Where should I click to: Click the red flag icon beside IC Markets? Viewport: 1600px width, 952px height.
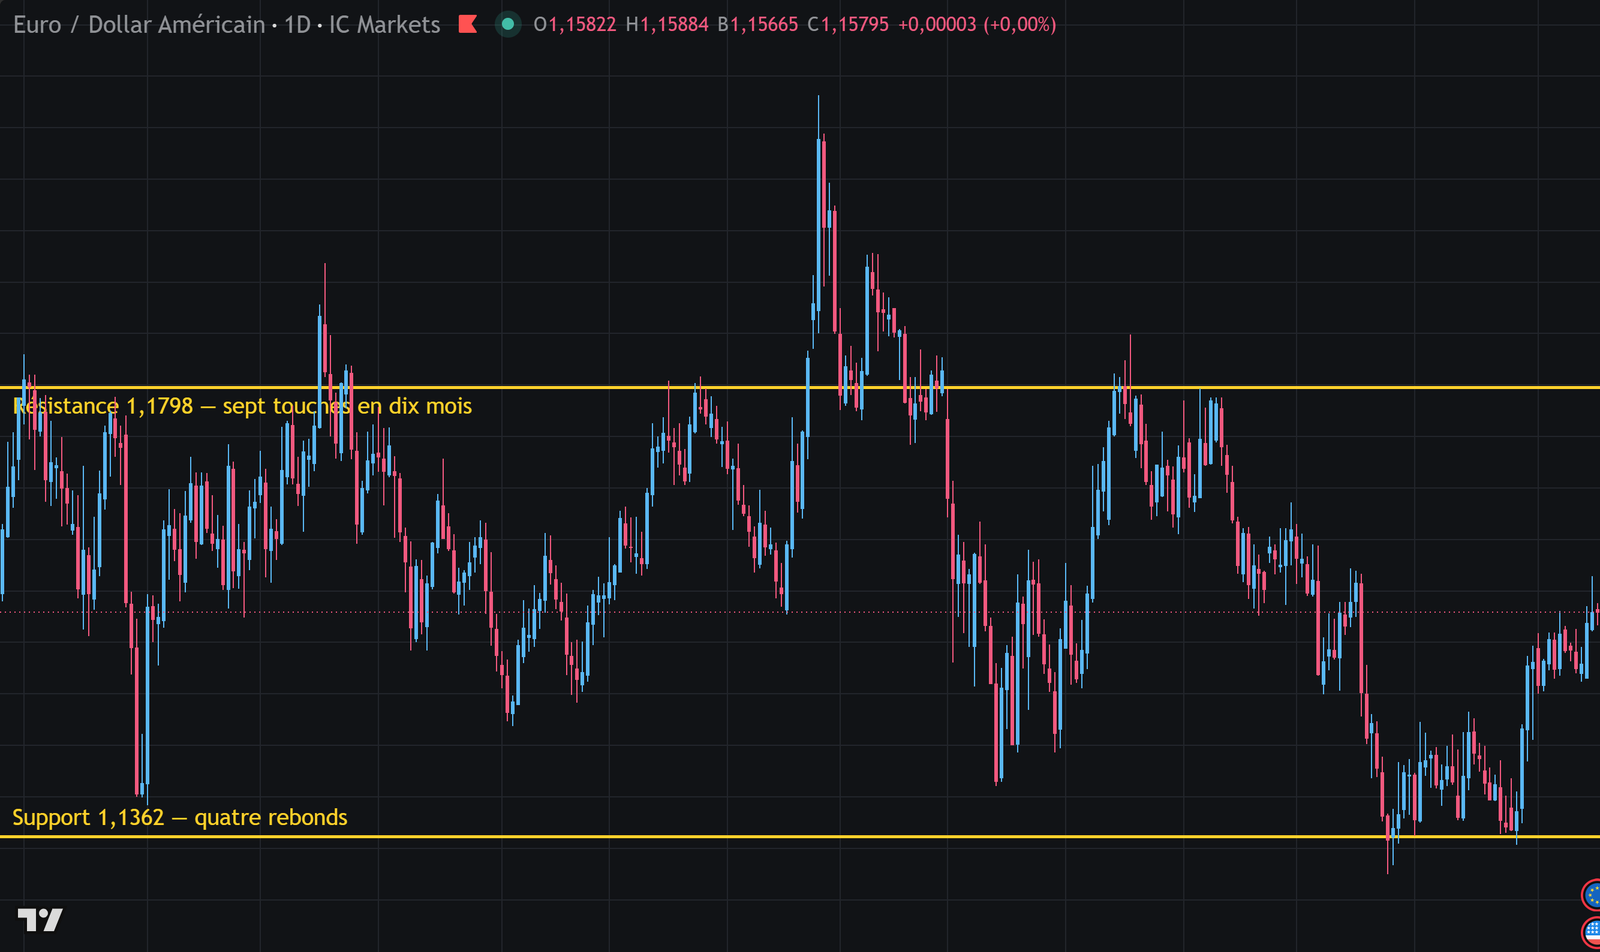[467, 24]
